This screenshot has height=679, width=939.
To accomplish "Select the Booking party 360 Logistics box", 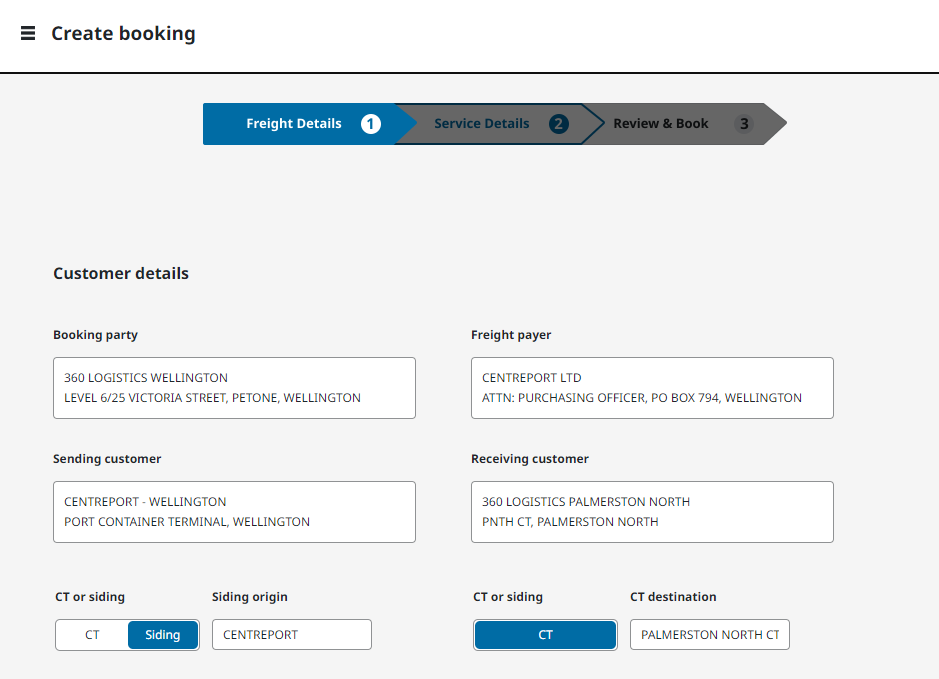I will (234, 388).
